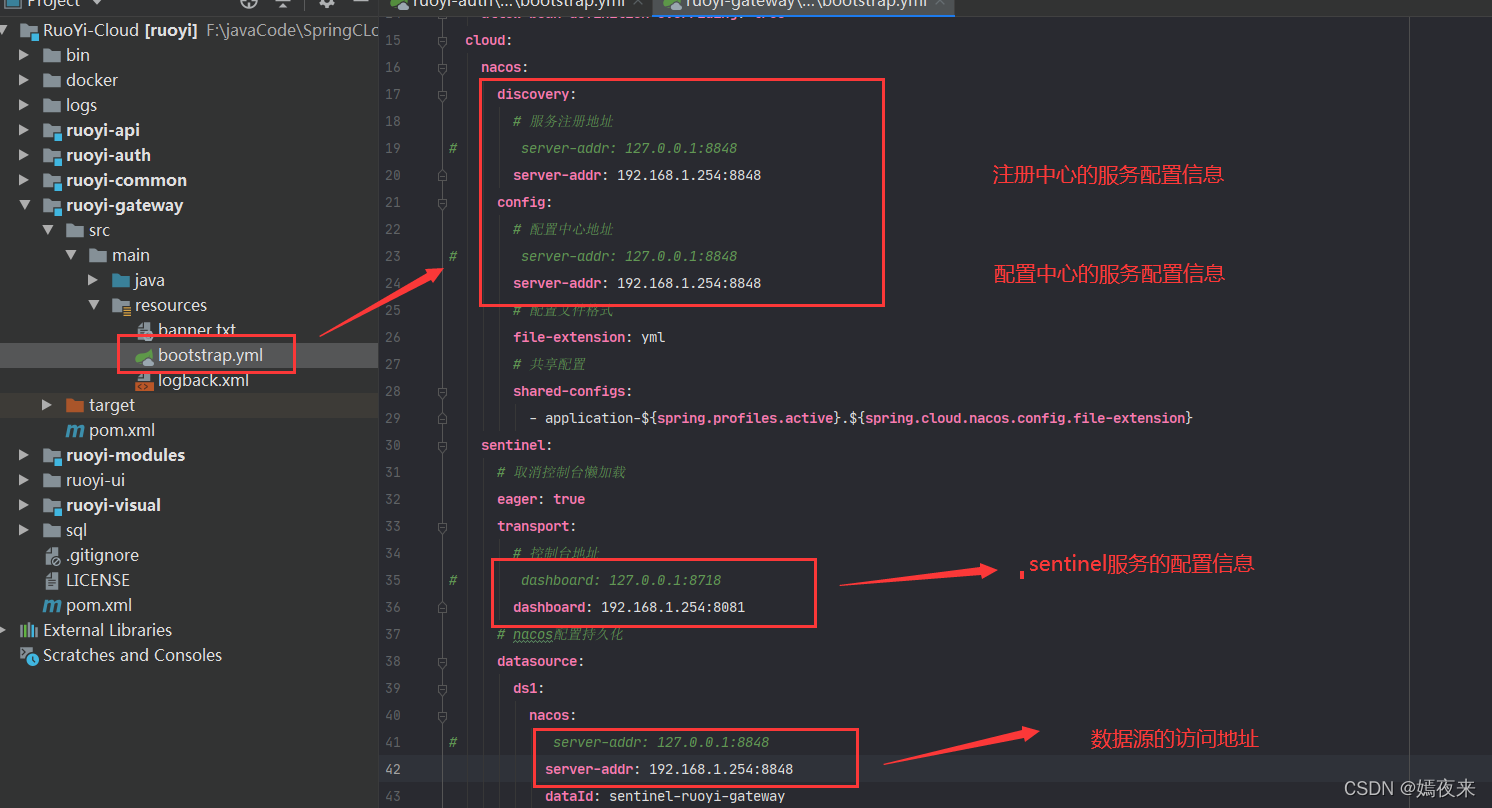The height and width of the screenshot is (808, 1492).
Task: Expand the ruoyi-api module arrow
Action: coord(24,131)
